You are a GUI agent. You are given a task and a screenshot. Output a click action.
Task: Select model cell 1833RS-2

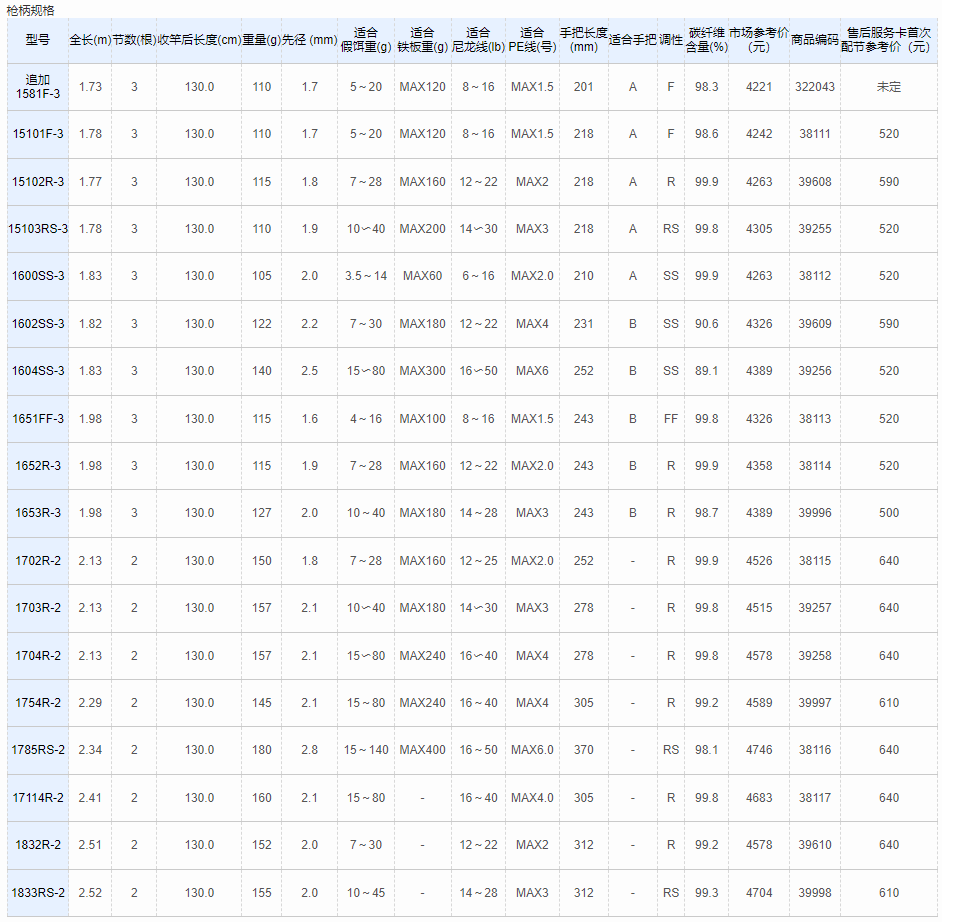pos(38,893)
